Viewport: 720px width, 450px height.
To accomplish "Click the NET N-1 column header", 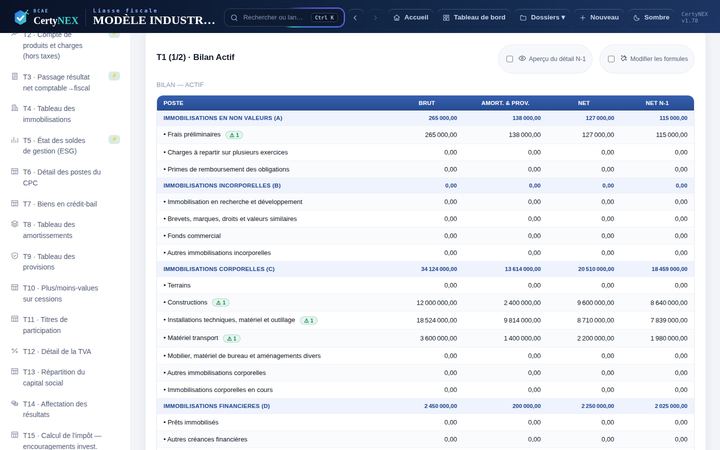I will pos(657,103).
